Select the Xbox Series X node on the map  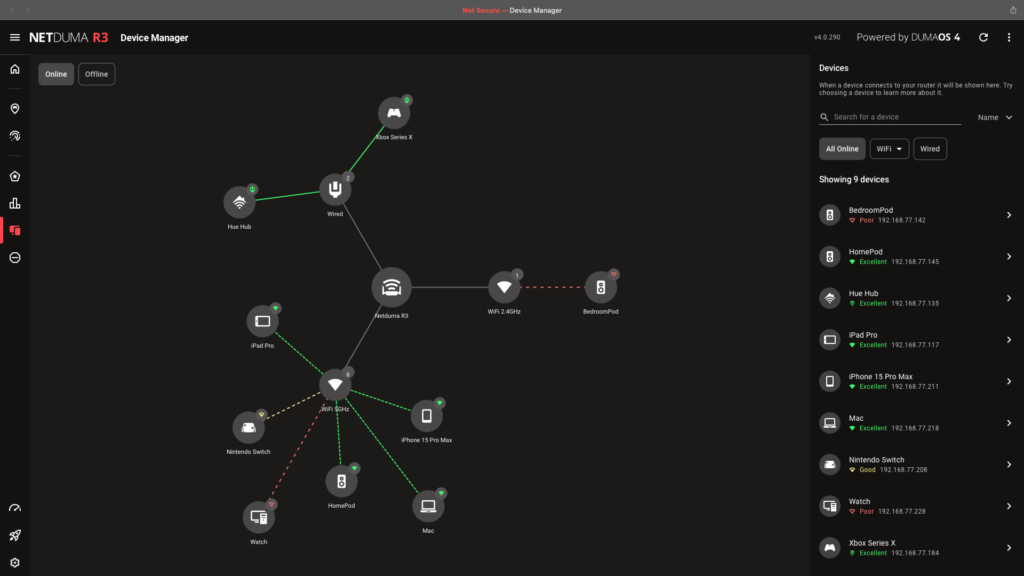point(394,113)
